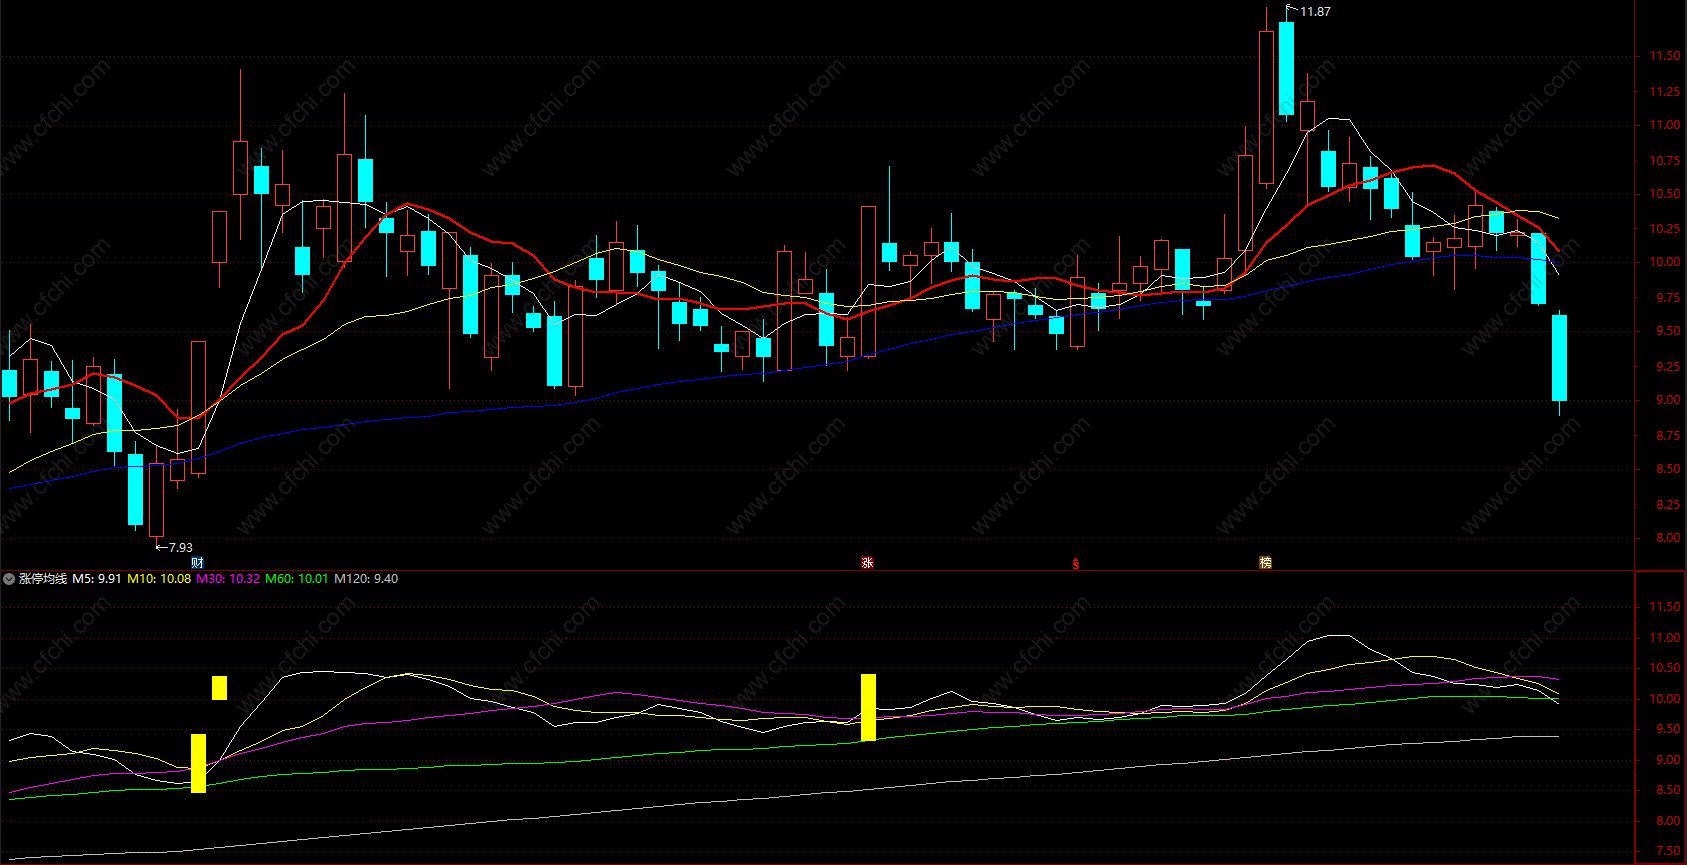The image size is (1687, 865).
Task: Select the M5: 9.91 moving average value
Action: tap(97, 579)
